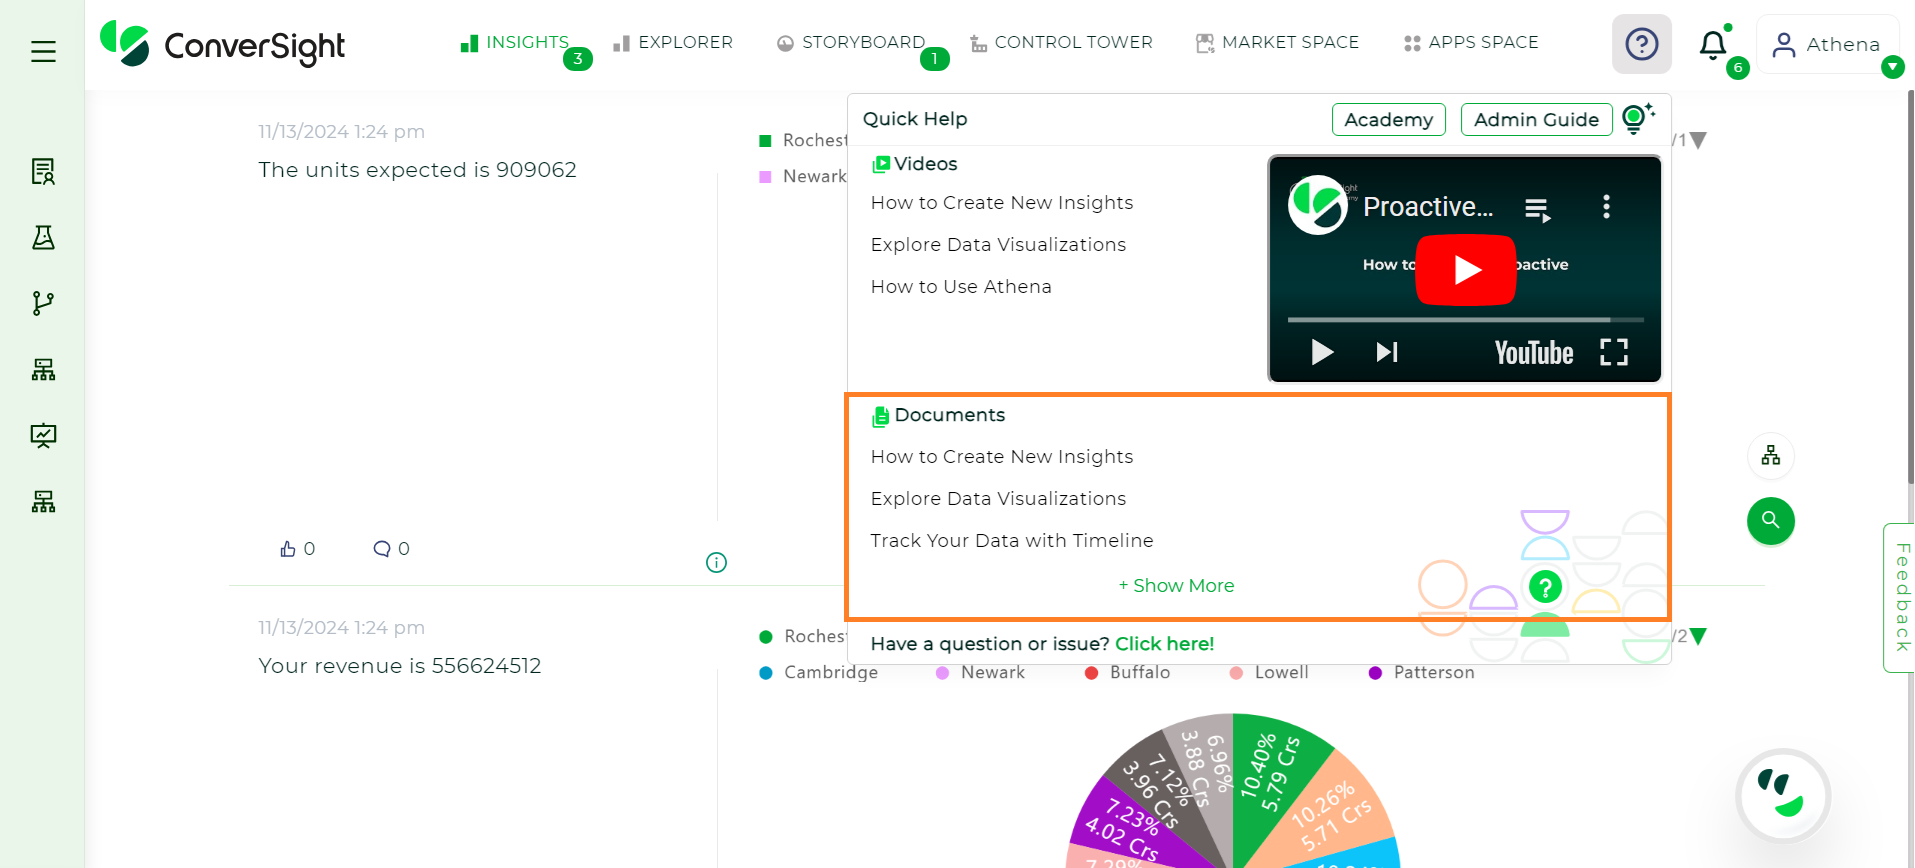Open the Athena assistant chat bubble
1915x868 pixels.
tap(1783, 796)
